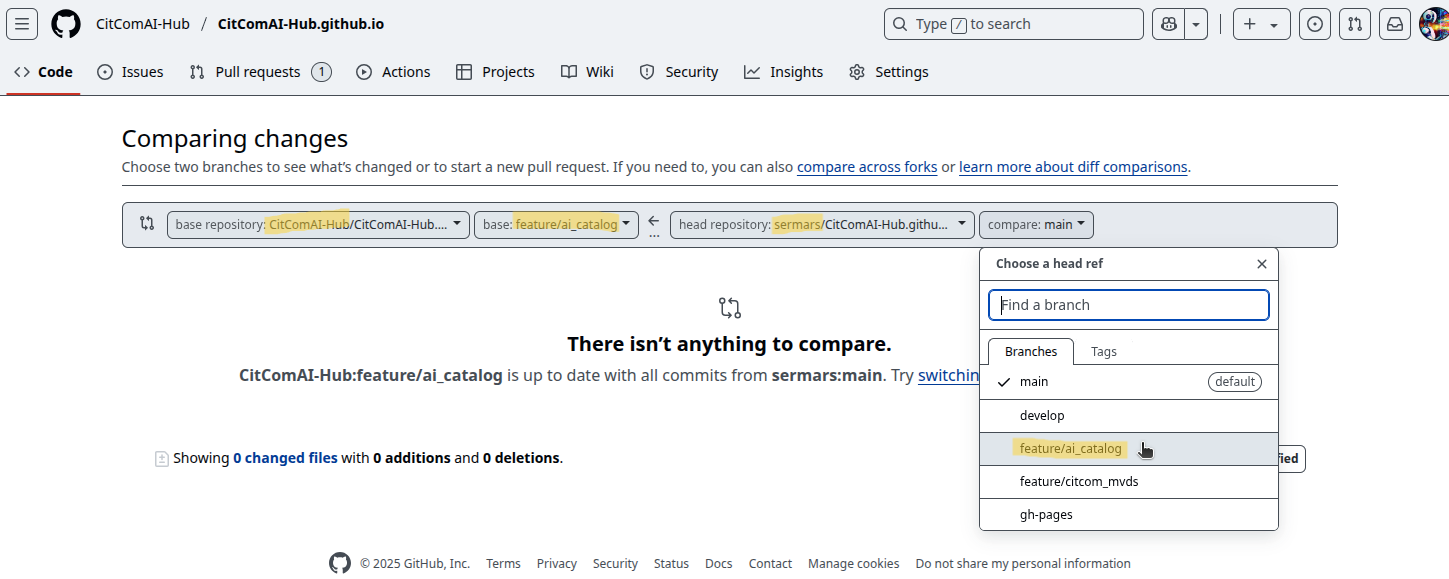This screenshot has width=1449, height=579.
Task: Open the CitComAI-Hub.github.io repository link
Action: point(300,24)
